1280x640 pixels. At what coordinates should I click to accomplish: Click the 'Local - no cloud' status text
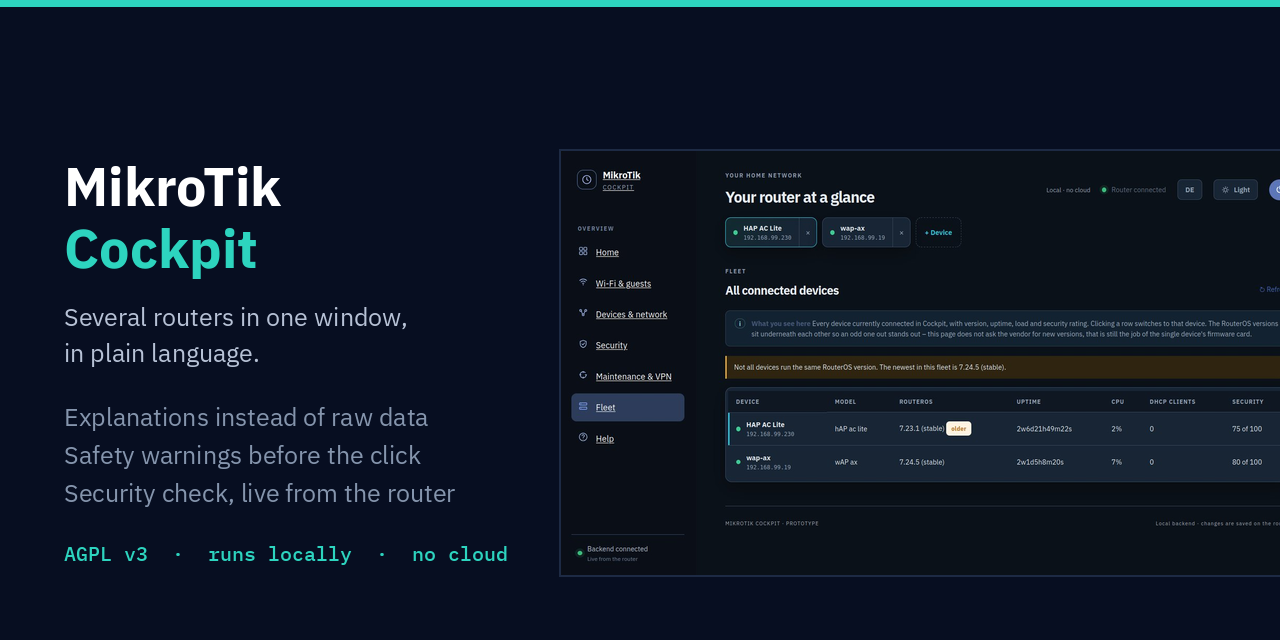point(1068,190)
